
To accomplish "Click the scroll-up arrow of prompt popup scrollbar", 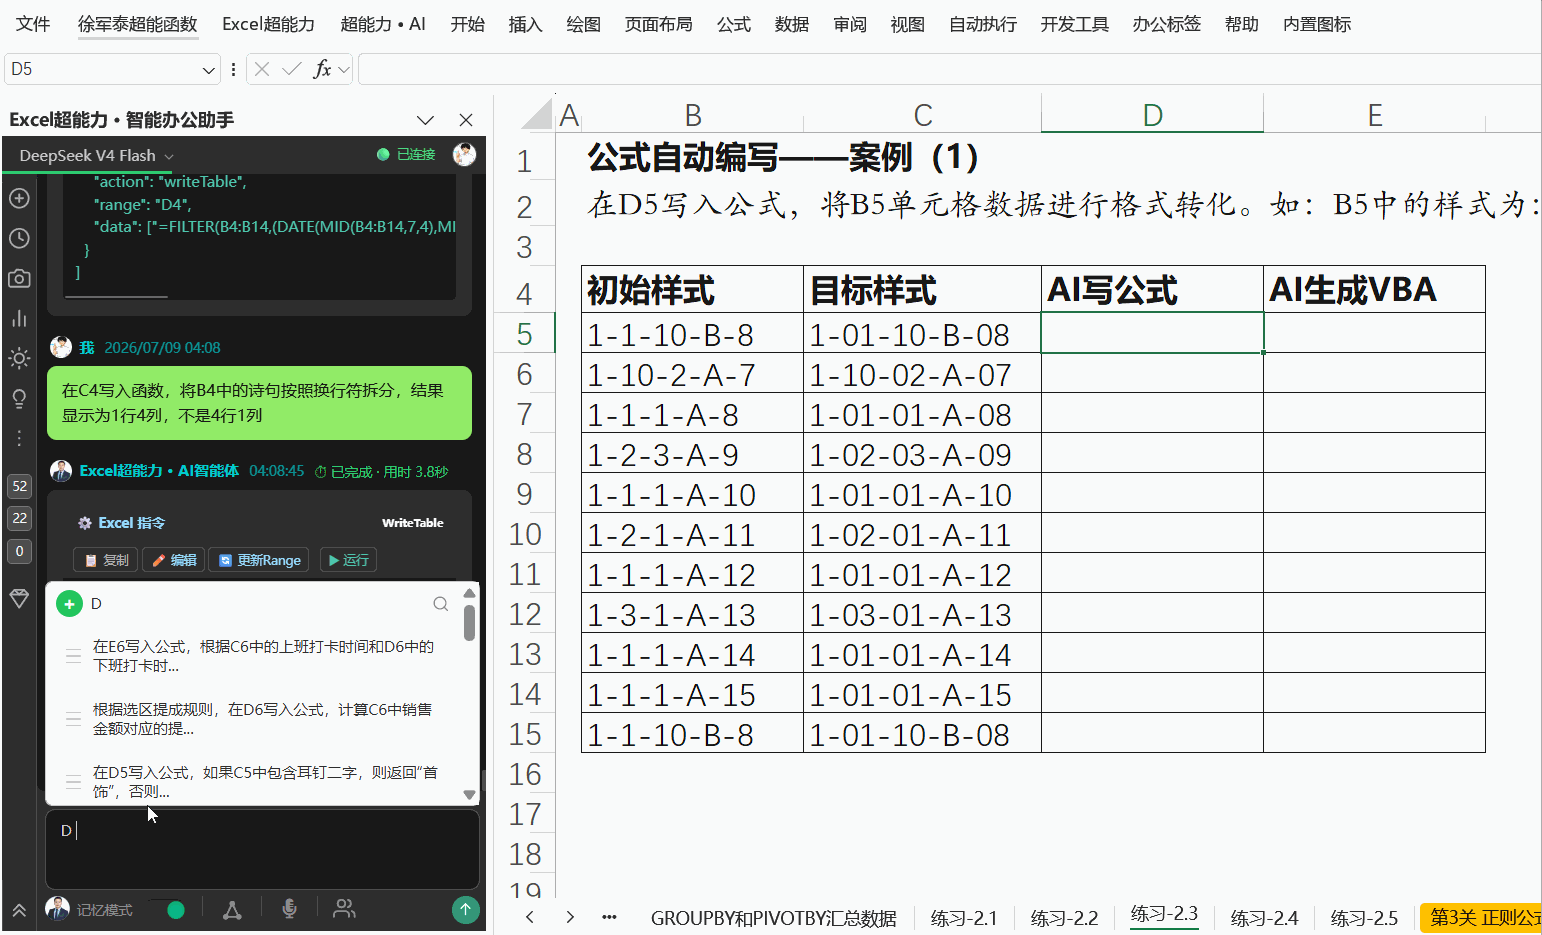I will [x=469, y=593].
